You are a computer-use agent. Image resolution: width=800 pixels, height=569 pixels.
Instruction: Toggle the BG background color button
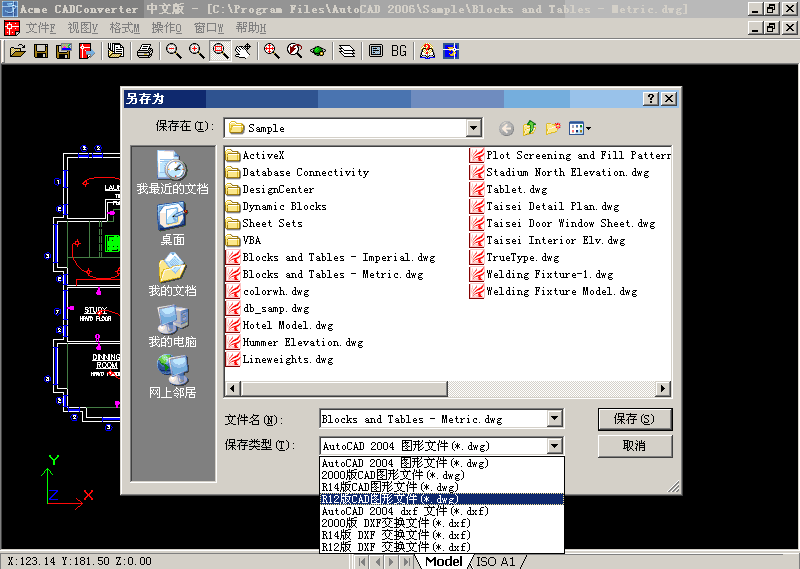(399, 52)
